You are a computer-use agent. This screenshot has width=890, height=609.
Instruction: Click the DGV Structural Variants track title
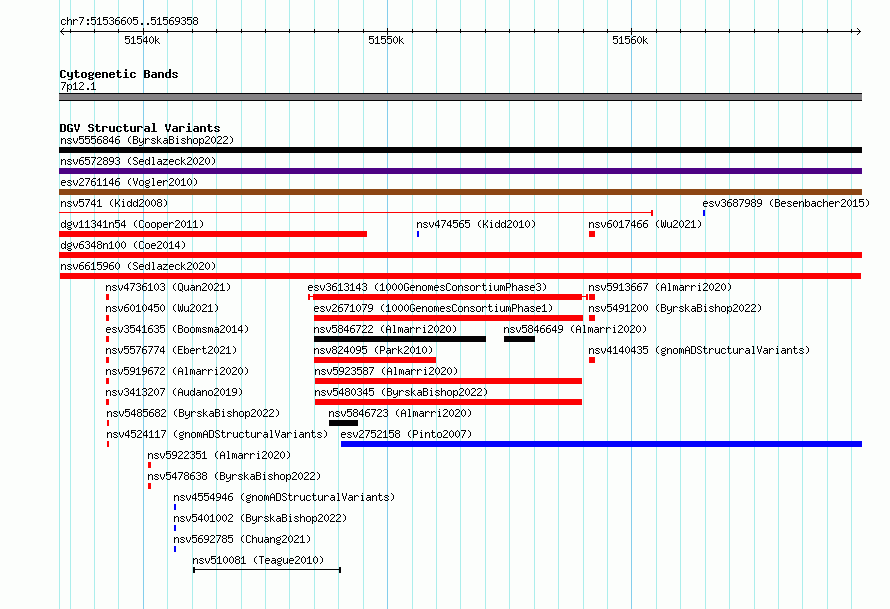tap(140, 128)
